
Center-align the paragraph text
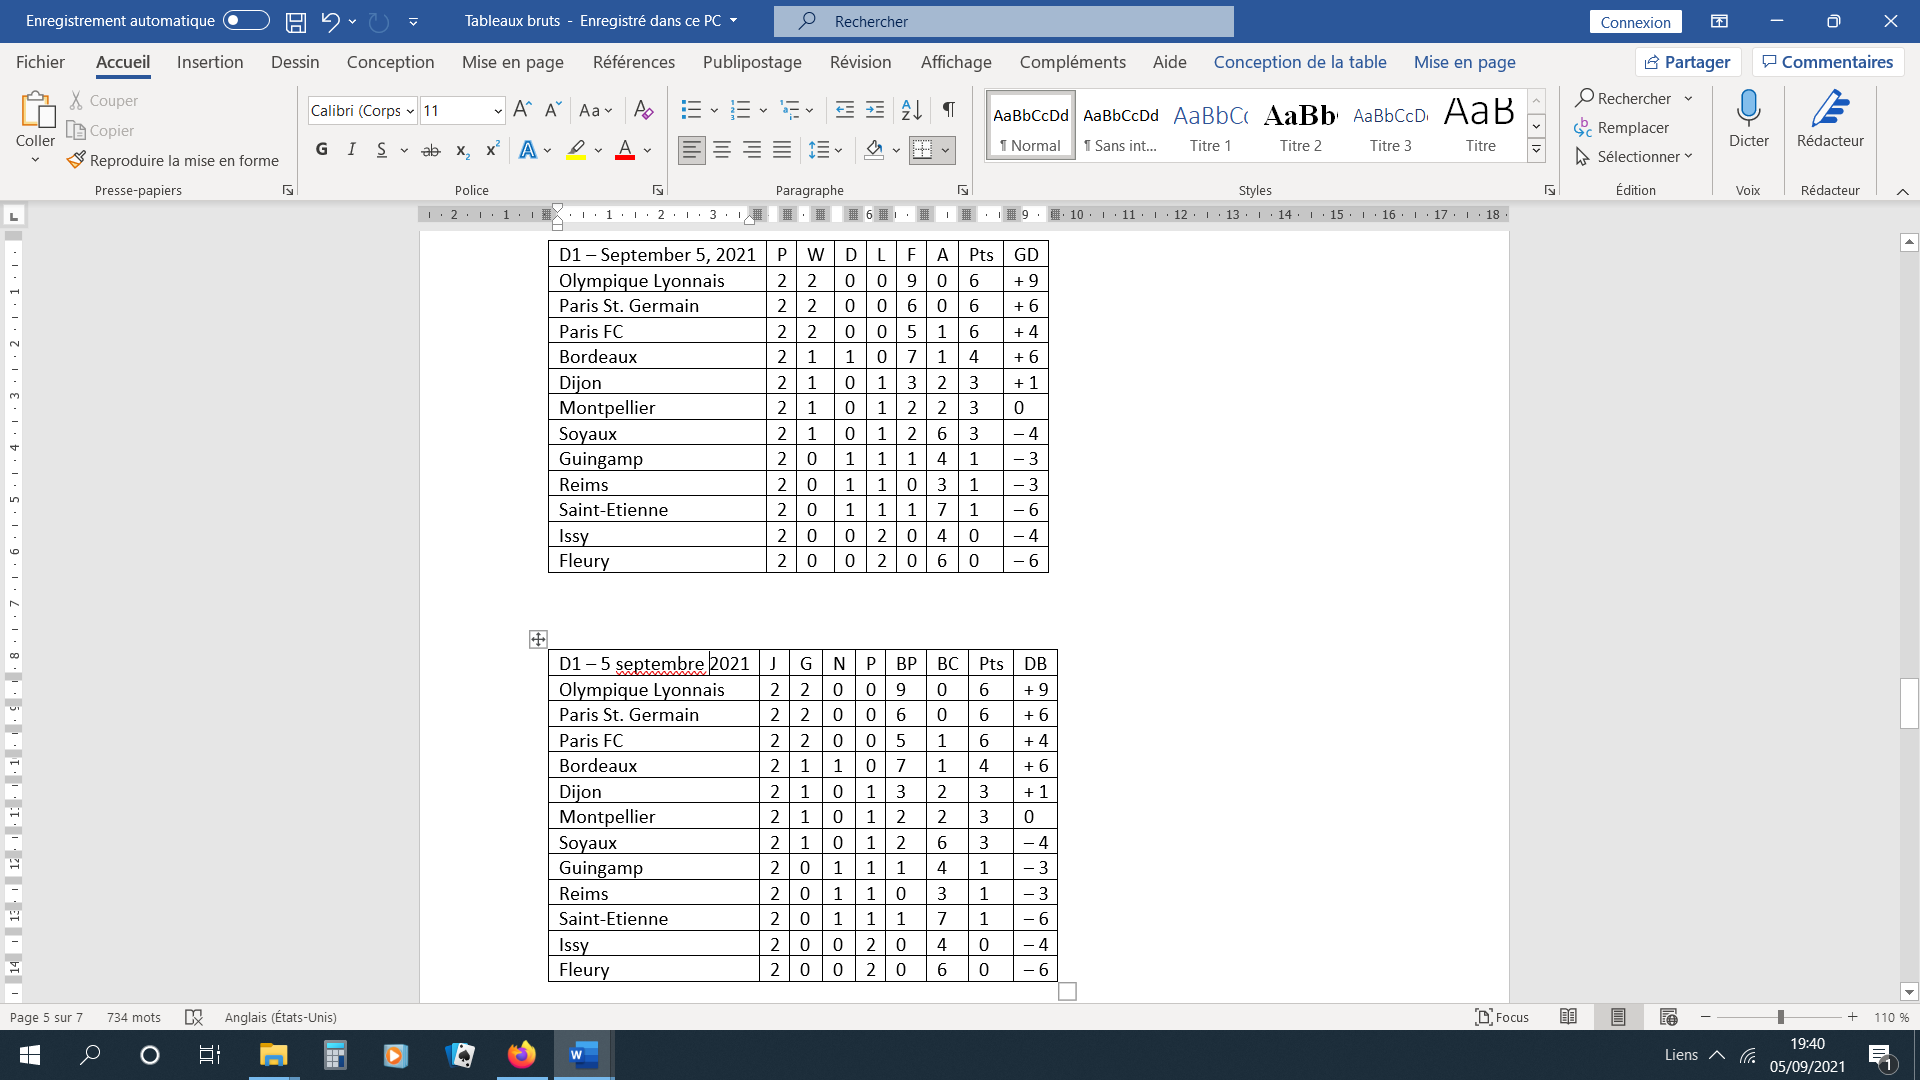pos(722,150)
